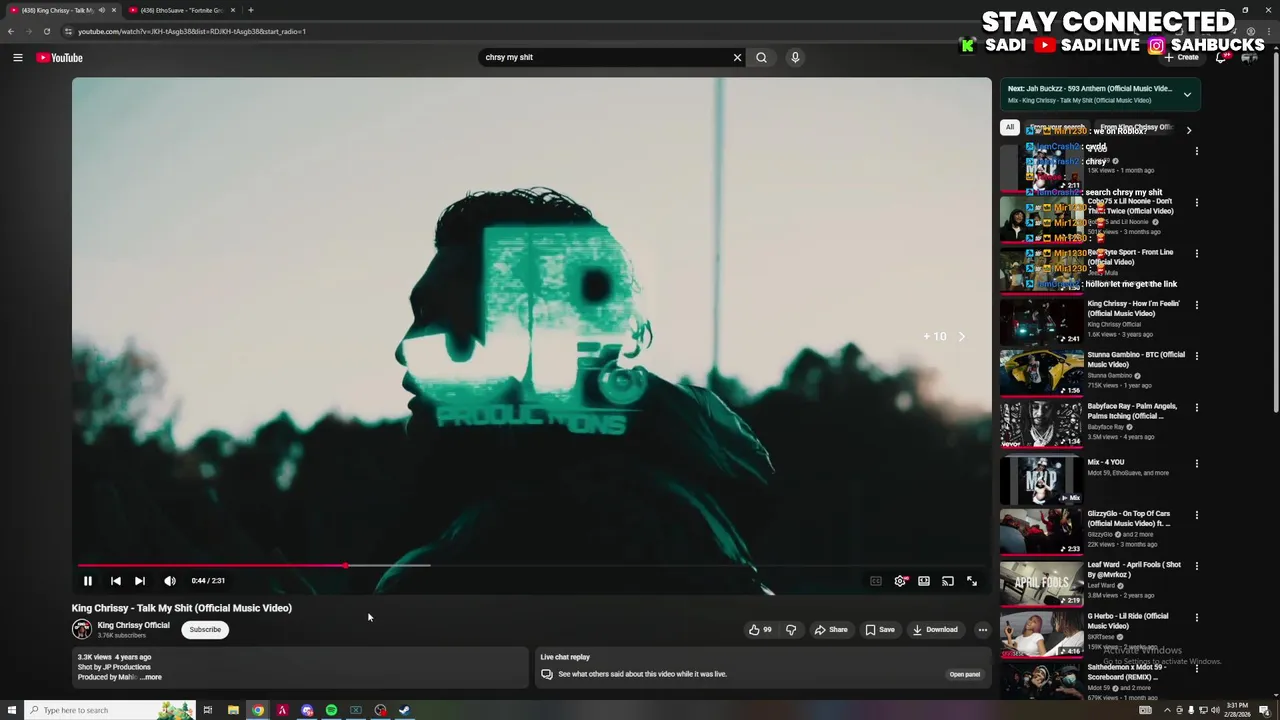The height and width of the screenshot is (720, 1280).
Task: Save video to playlist
Action: pos(880,630)
